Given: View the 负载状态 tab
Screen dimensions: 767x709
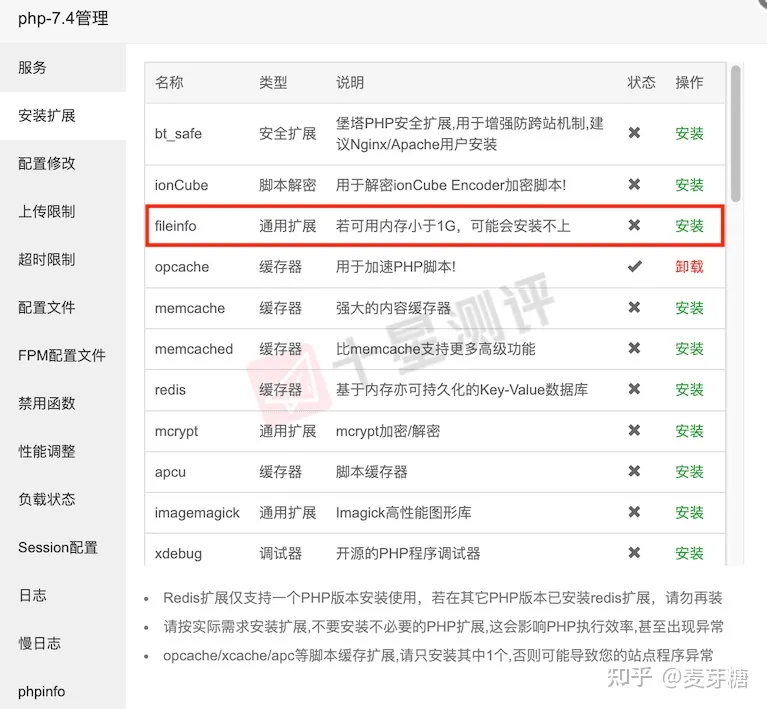Looking at the screenshot, I should click(63, 499).
